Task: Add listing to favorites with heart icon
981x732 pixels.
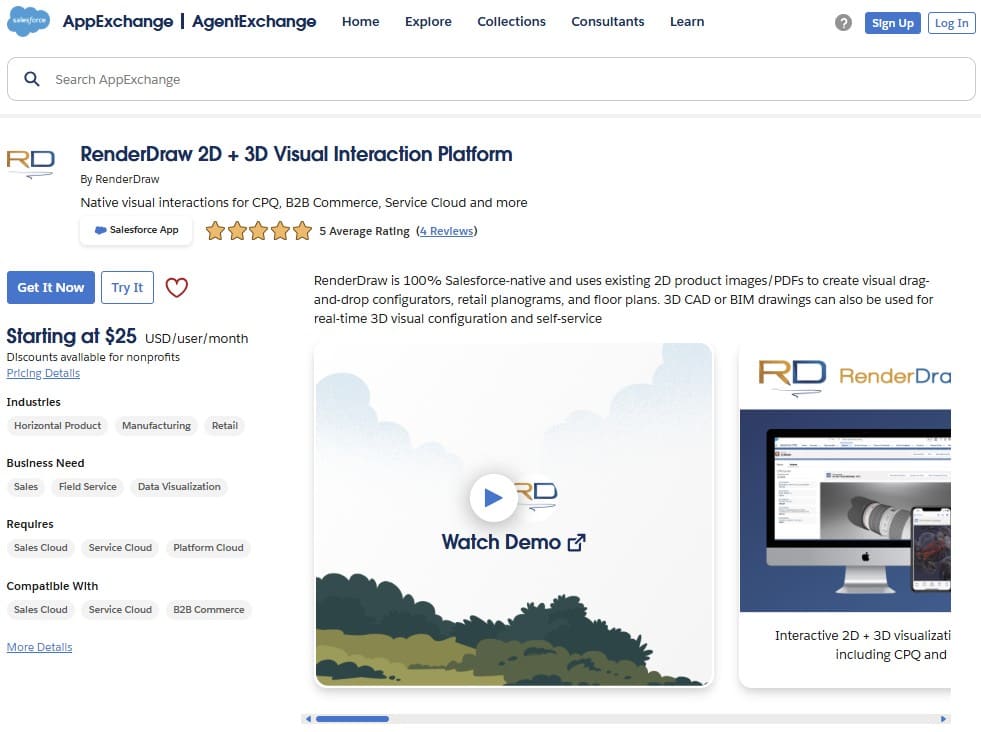Action: pyautogui.click(x=176, y=288)
